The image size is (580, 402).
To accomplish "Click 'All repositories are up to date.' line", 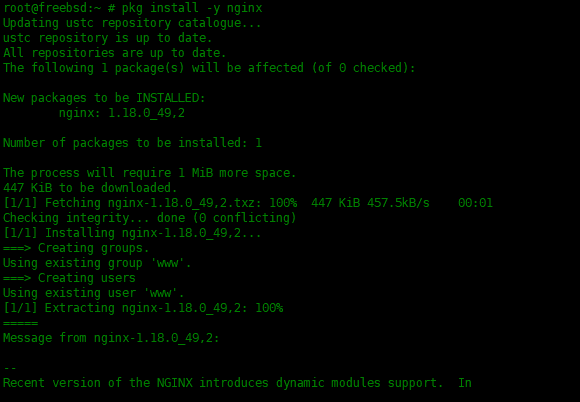I will point(115,53).
